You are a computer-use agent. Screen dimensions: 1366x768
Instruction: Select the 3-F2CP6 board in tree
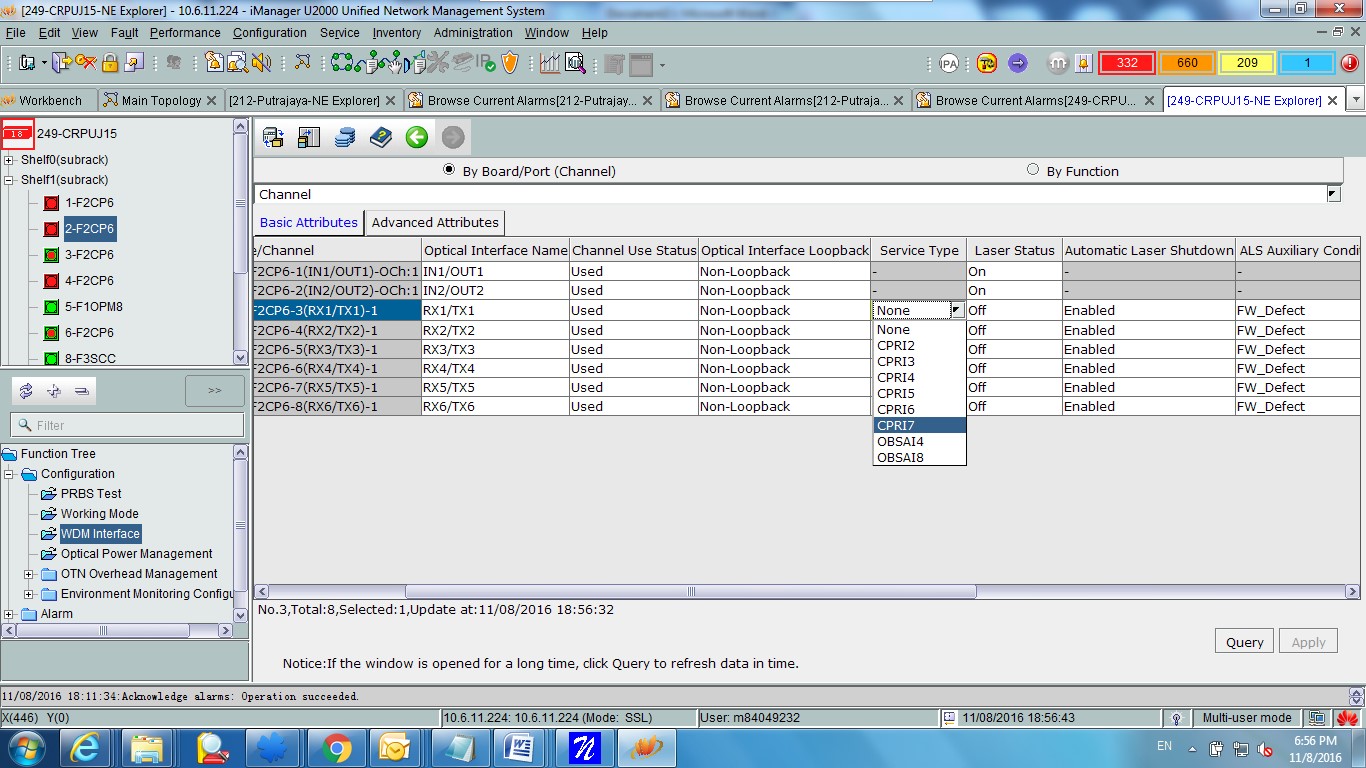(x=89, y=255)
